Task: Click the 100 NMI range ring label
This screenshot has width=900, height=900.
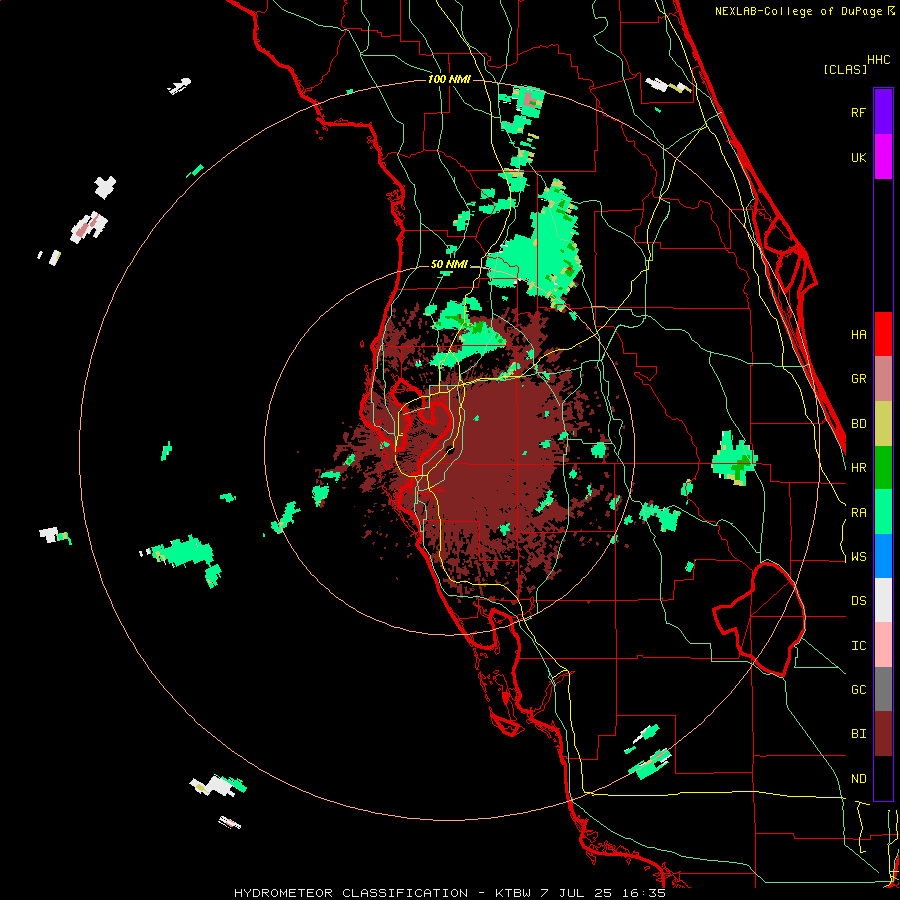Action: click(x=449, y=79)
